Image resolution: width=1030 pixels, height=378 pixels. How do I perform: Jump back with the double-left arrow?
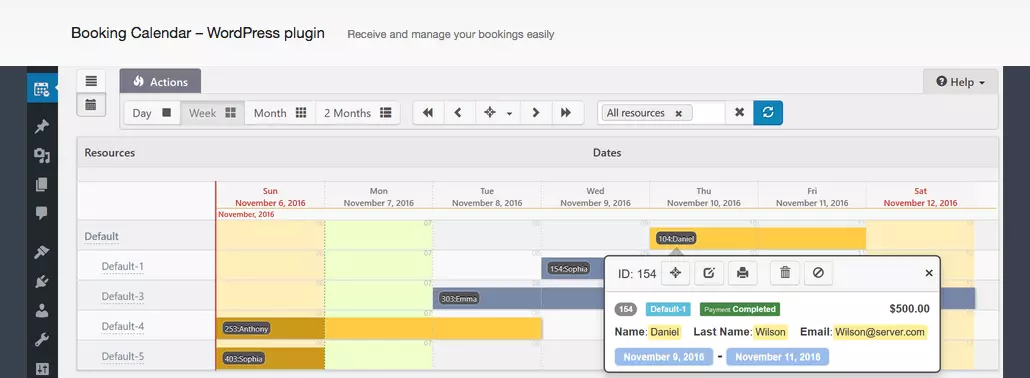[x=428, y=113]
